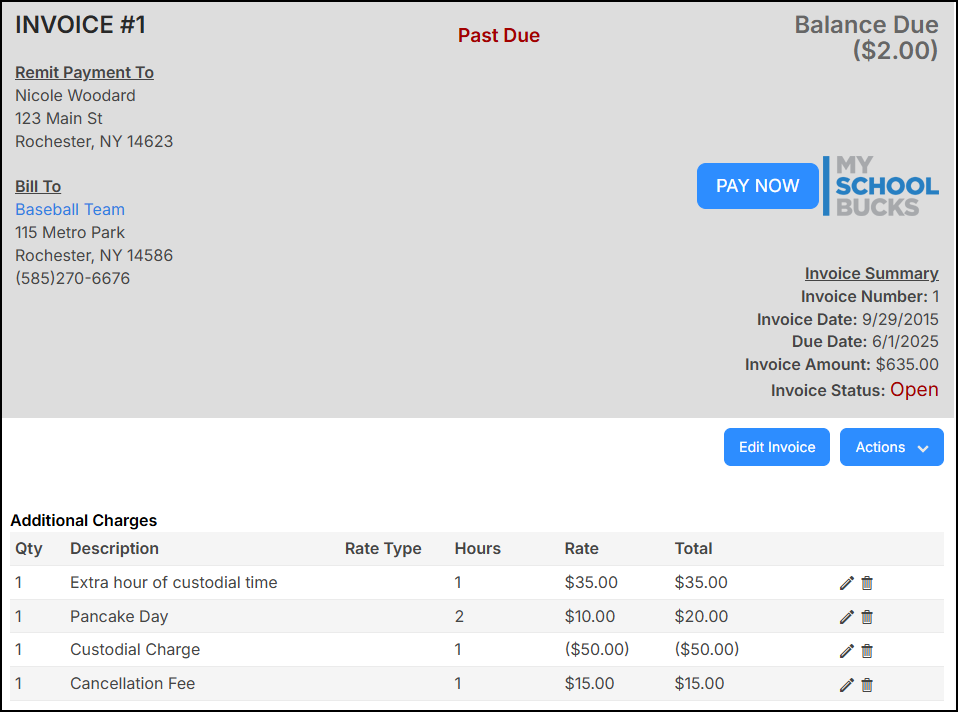This screenshot has width=958, height=712.
Task: Click the Total column header
Action: (693, 548)
